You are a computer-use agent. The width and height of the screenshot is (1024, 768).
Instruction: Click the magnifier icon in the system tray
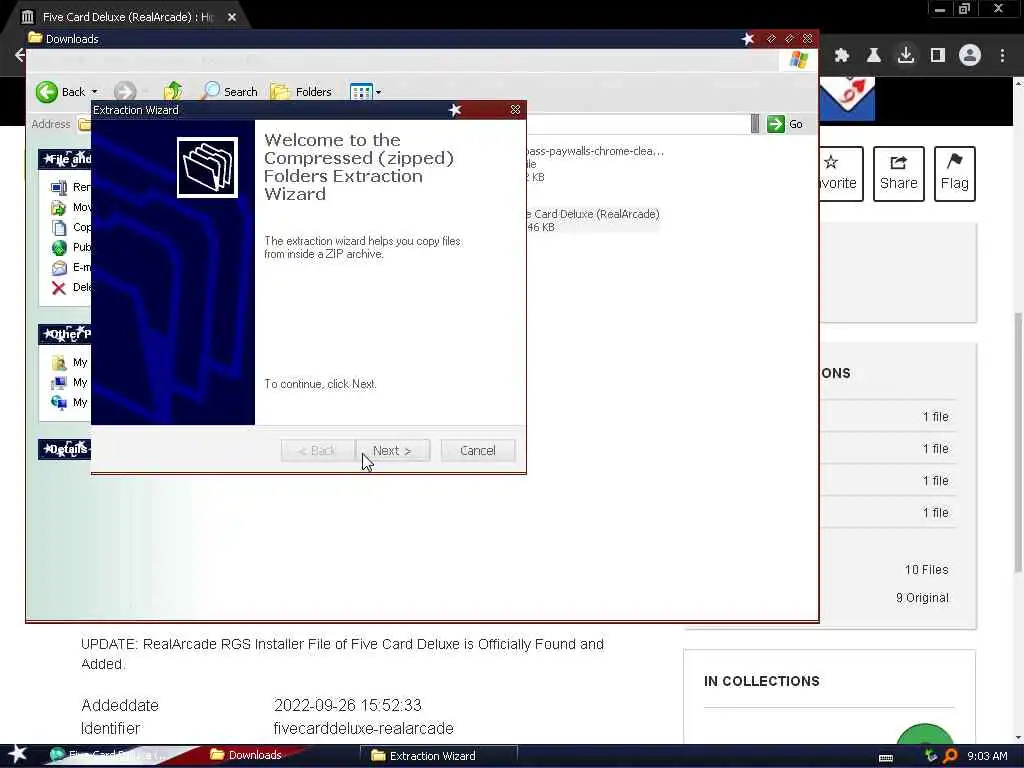(x=951, y=756)
